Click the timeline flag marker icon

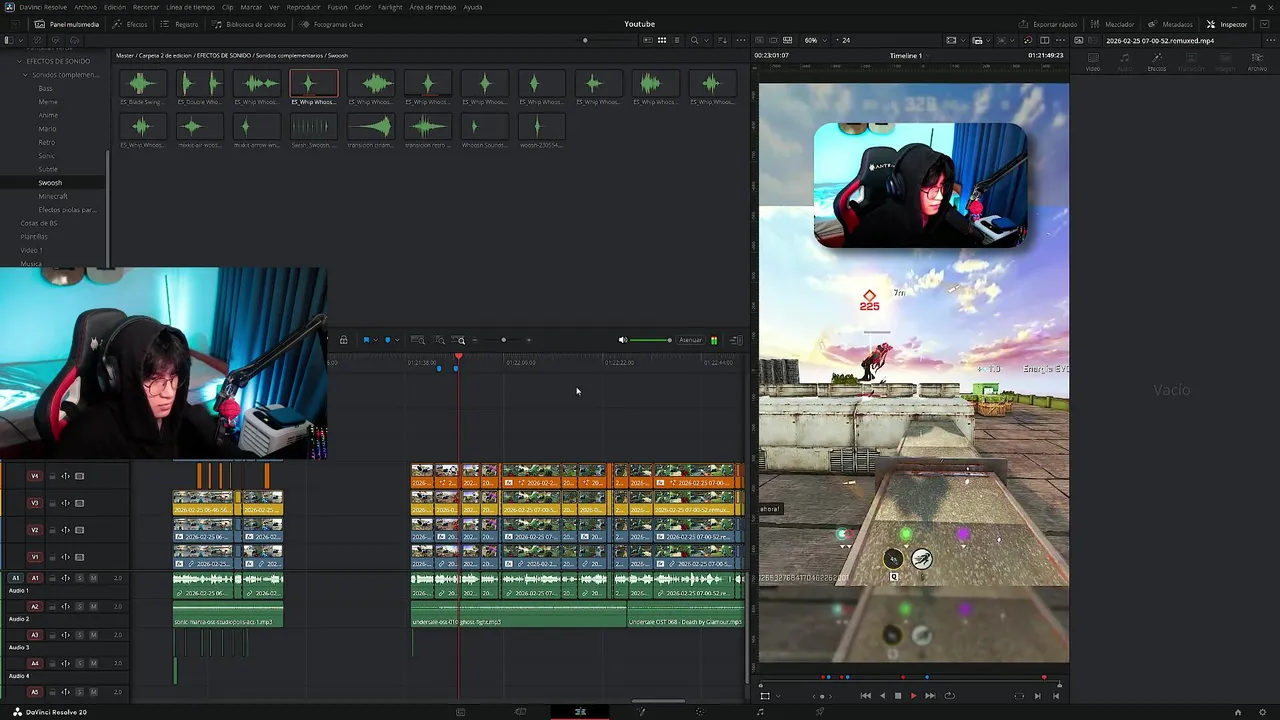(366, 340)
